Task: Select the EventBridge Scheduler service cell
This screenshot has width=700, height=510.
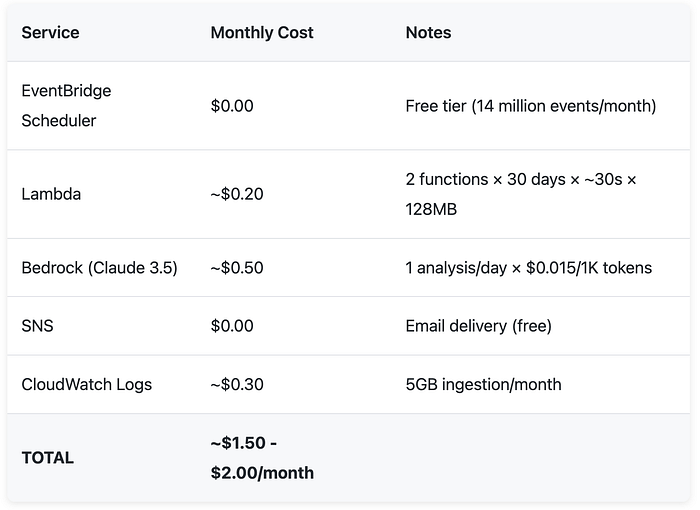Action: 67,106
